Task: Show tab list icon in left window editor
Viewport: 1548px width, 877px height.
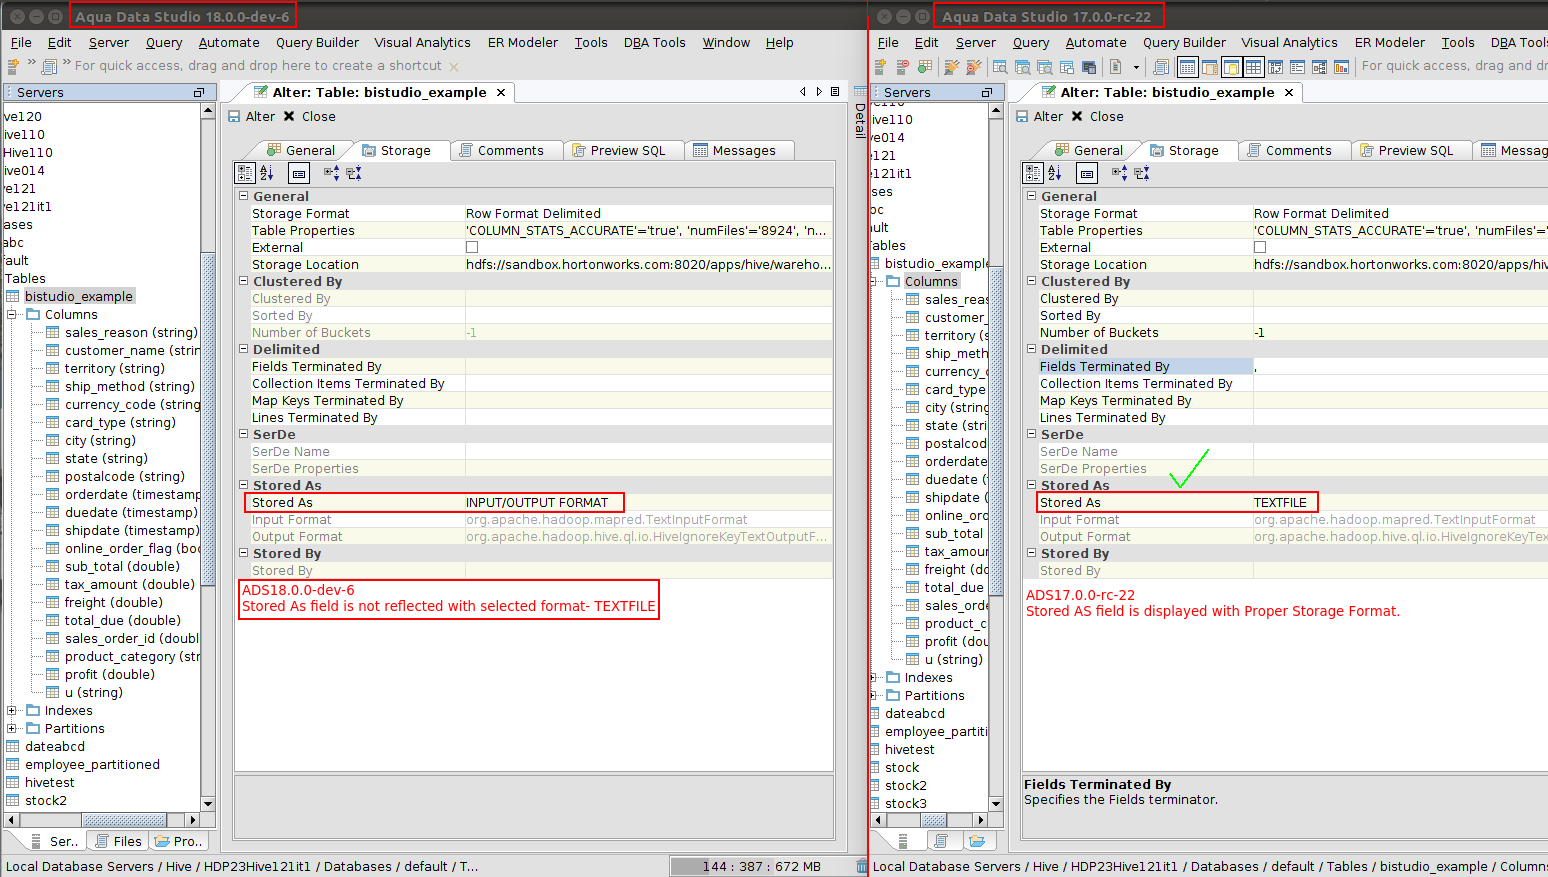Action: [x=836, y=92]
